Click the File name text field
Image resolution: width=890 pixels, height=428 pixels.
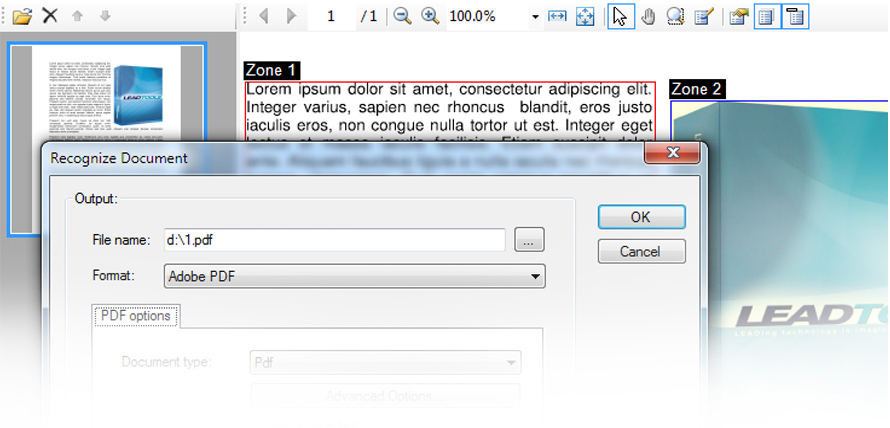(x=335, y=240)
